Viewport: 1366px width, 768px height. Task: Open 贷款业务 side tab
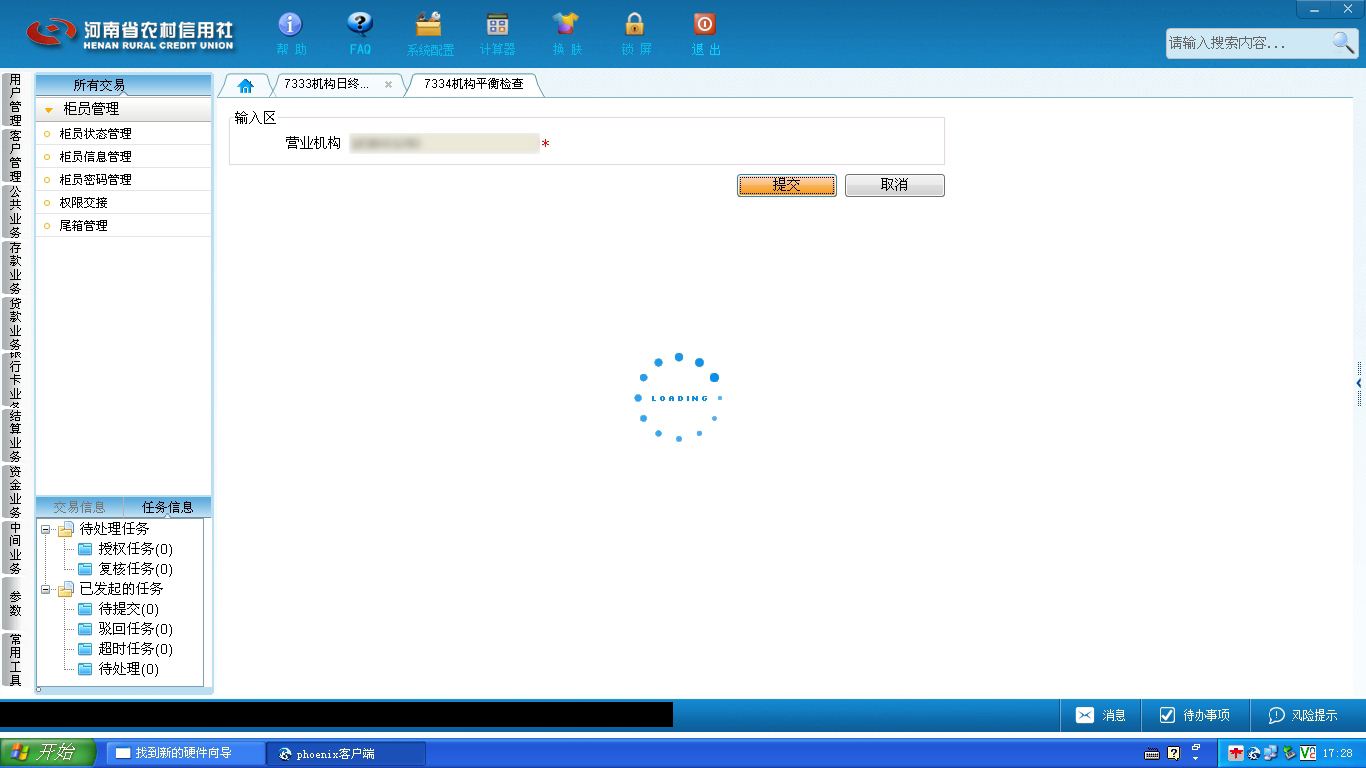(x=14, y=323)
